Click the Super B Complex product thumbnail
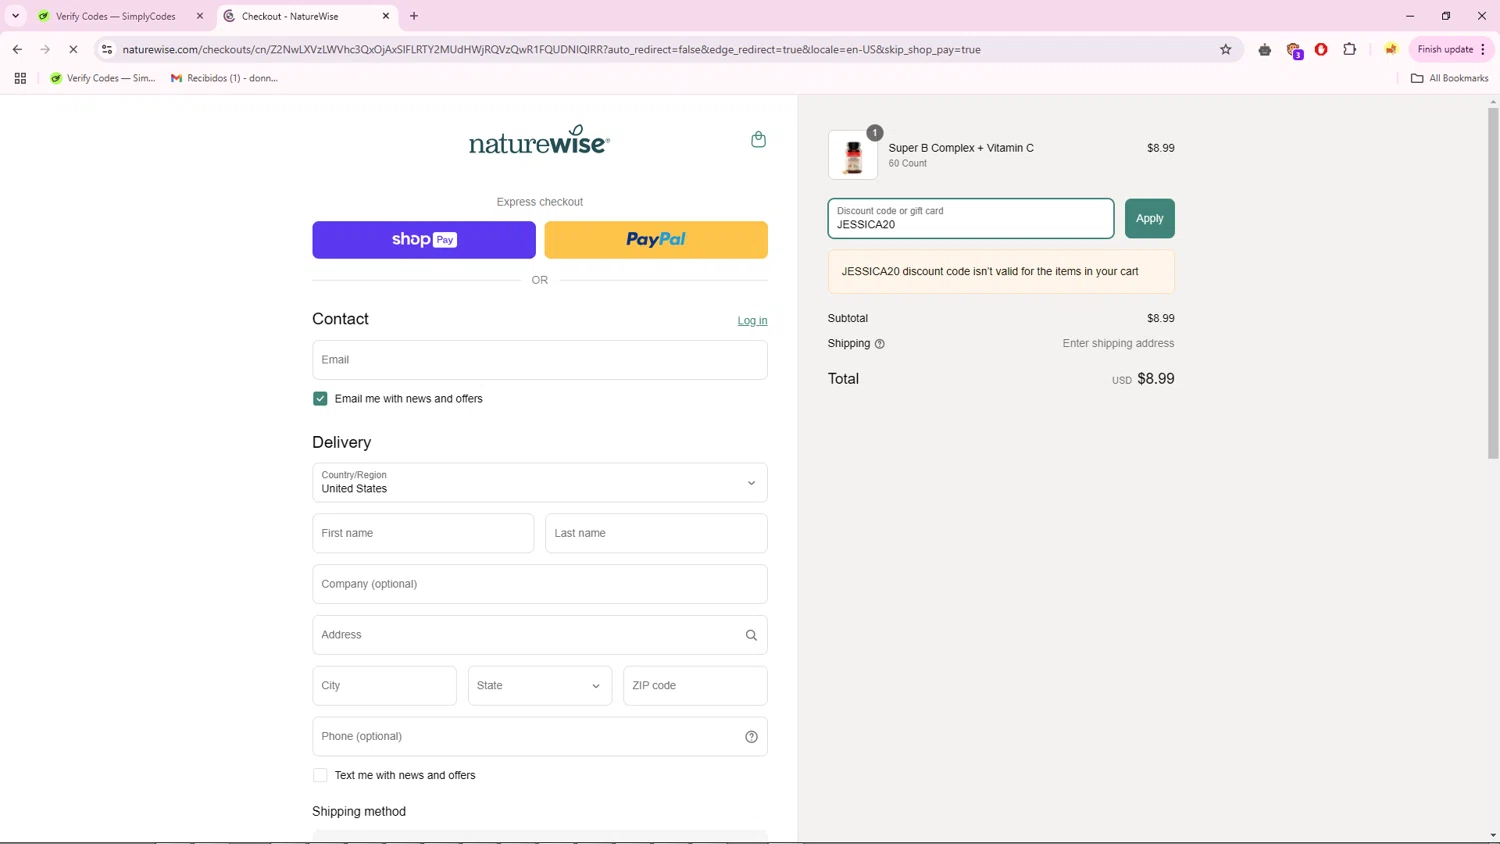This screenshot has height=844, width=1500. pyautogui.click(x=853, y=155)
